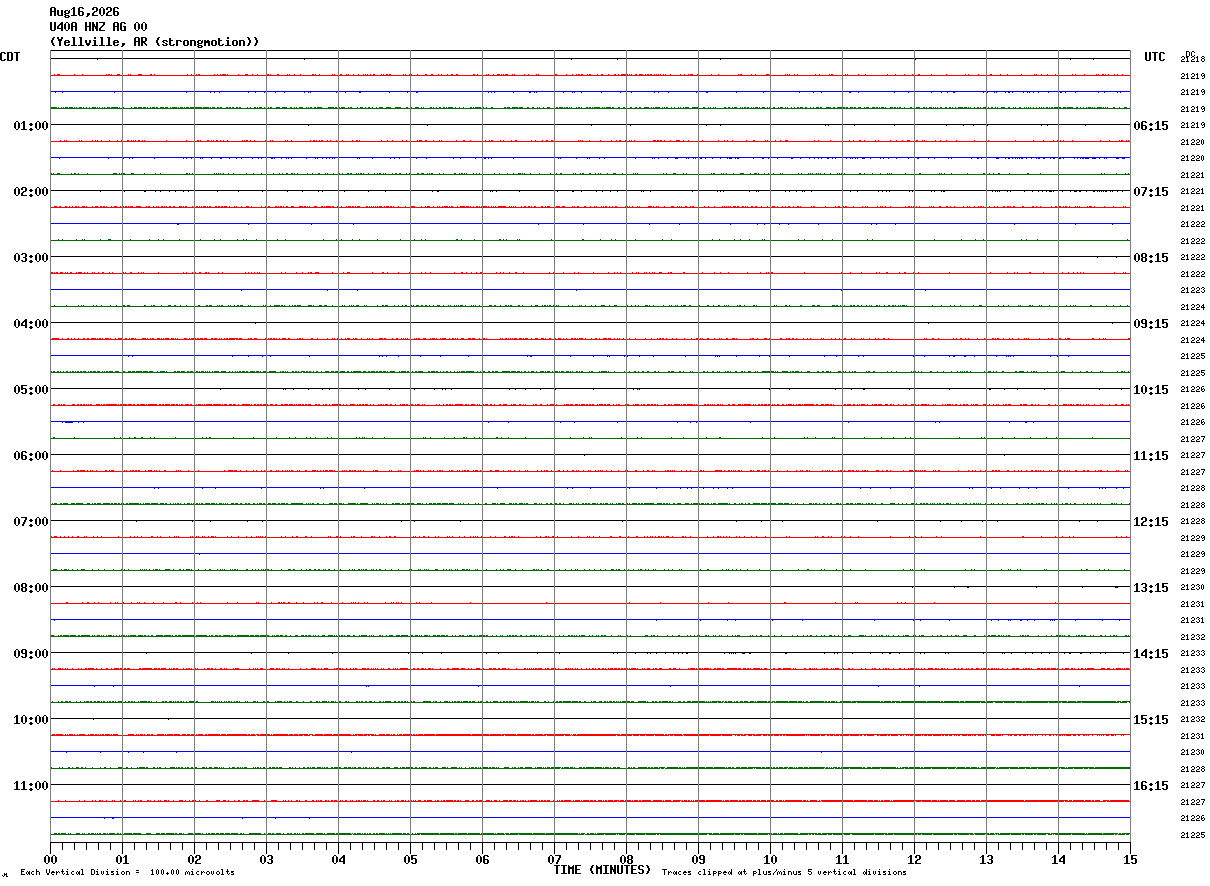Select the 05:00 CDT row label
This screenshot has height=886, width=1210.
pyautogui.click(x=30, y=389)
